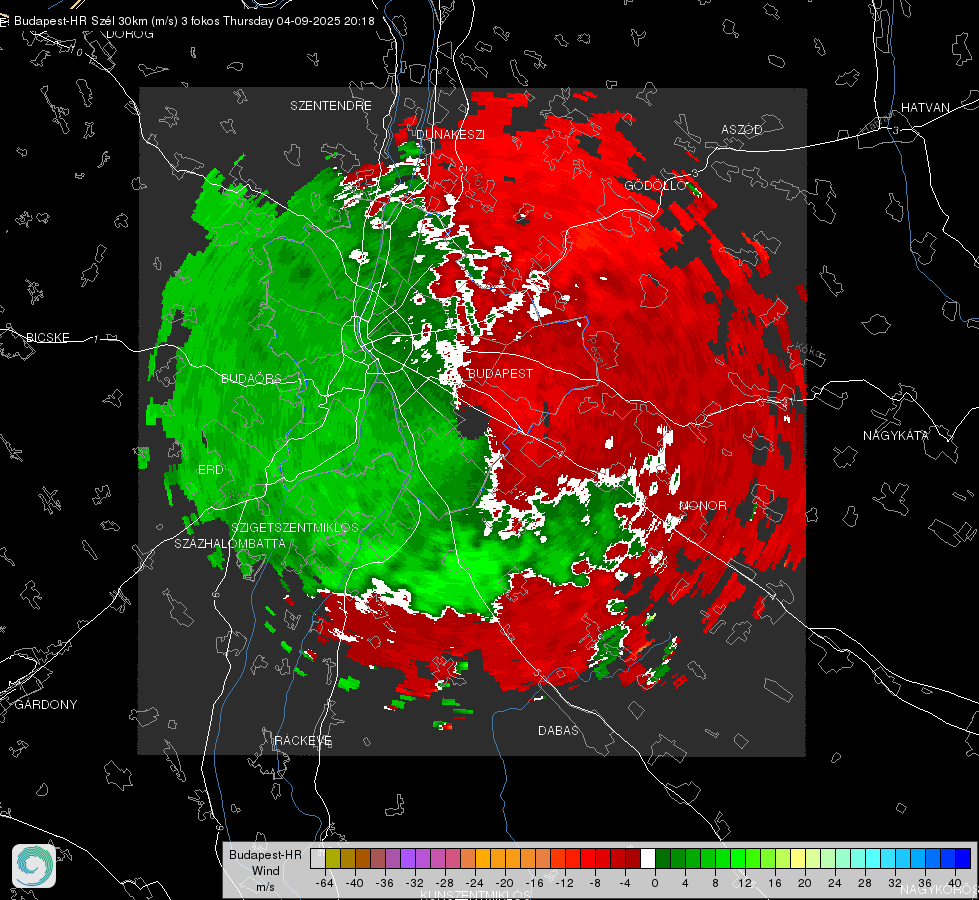Image resolution: width=979 pixels, height=900 pixels.
Task: Click the 20 legend value
Action: (805, 883)
